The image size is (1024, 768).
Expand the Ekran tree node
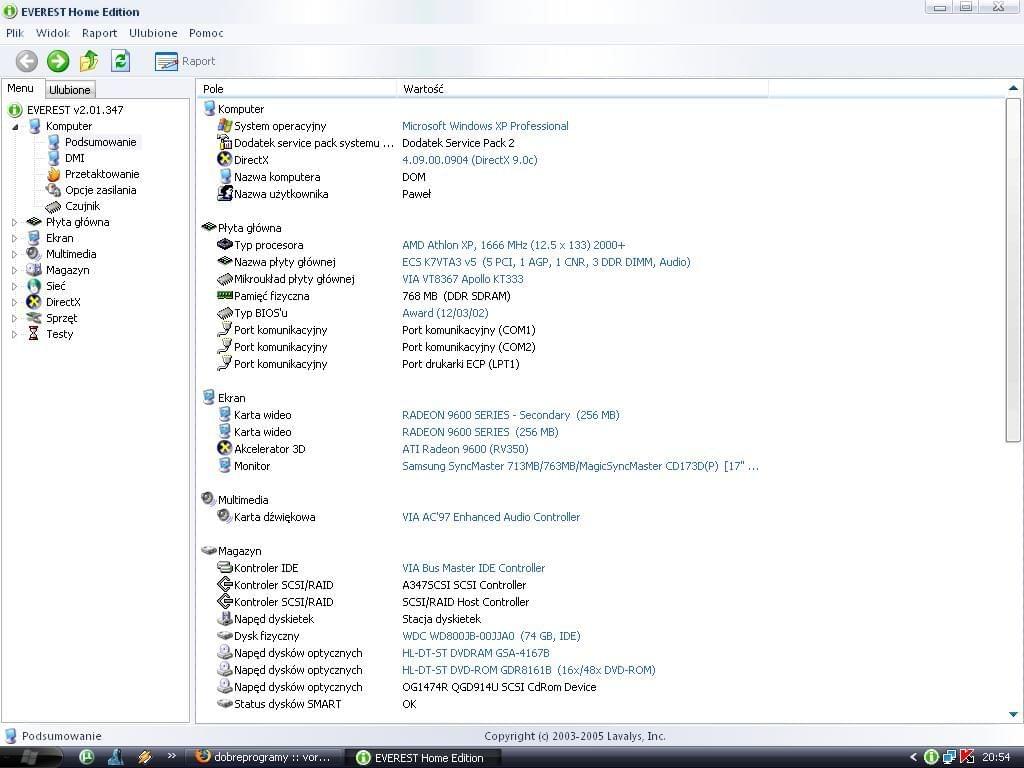pos(14,238)
